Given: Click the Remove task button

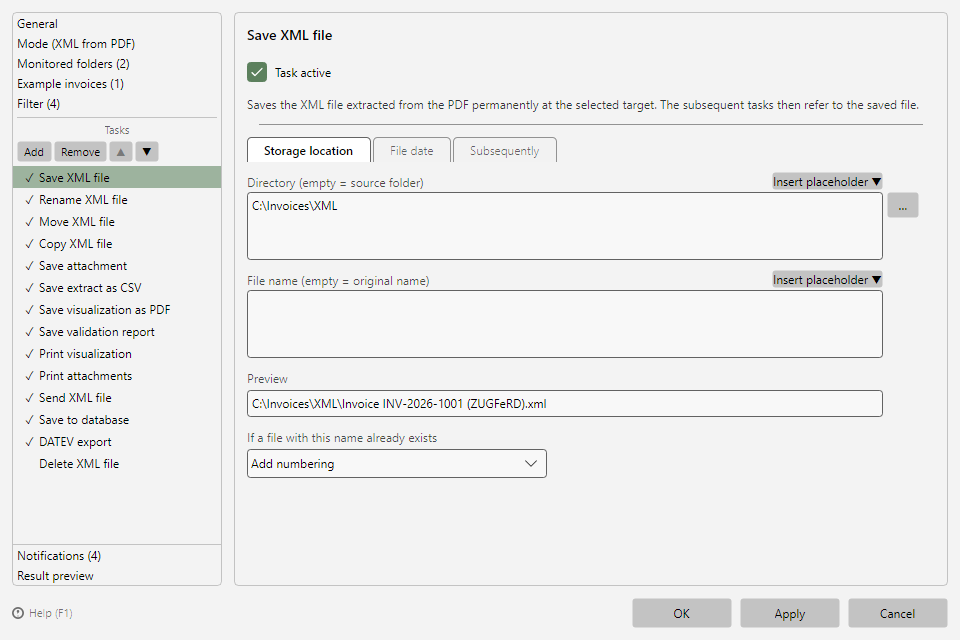Looking at the screenshot, I should (80, 152).
